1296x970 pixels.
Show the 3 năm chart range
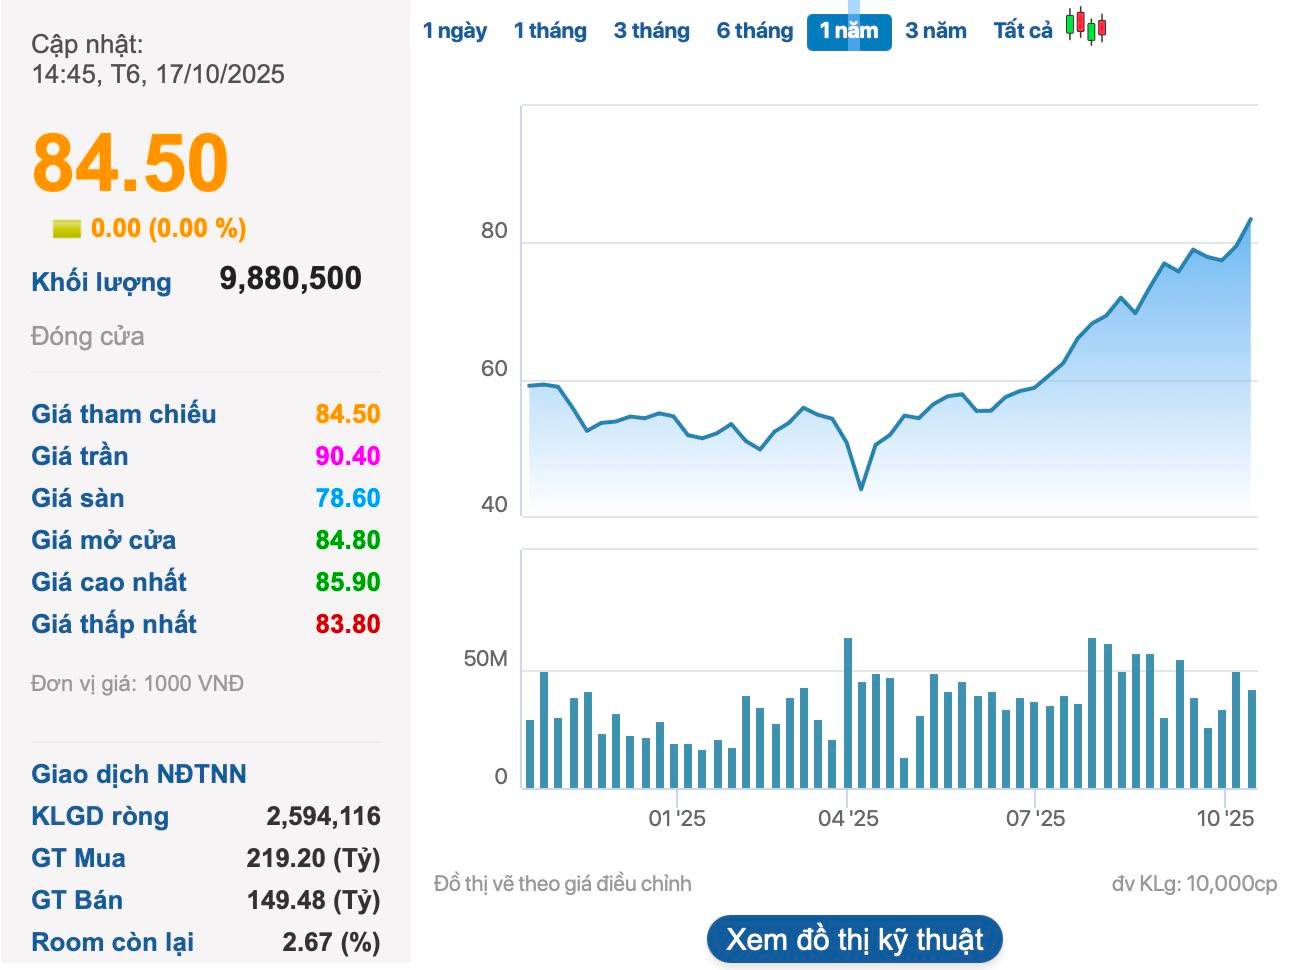[936, 30]
